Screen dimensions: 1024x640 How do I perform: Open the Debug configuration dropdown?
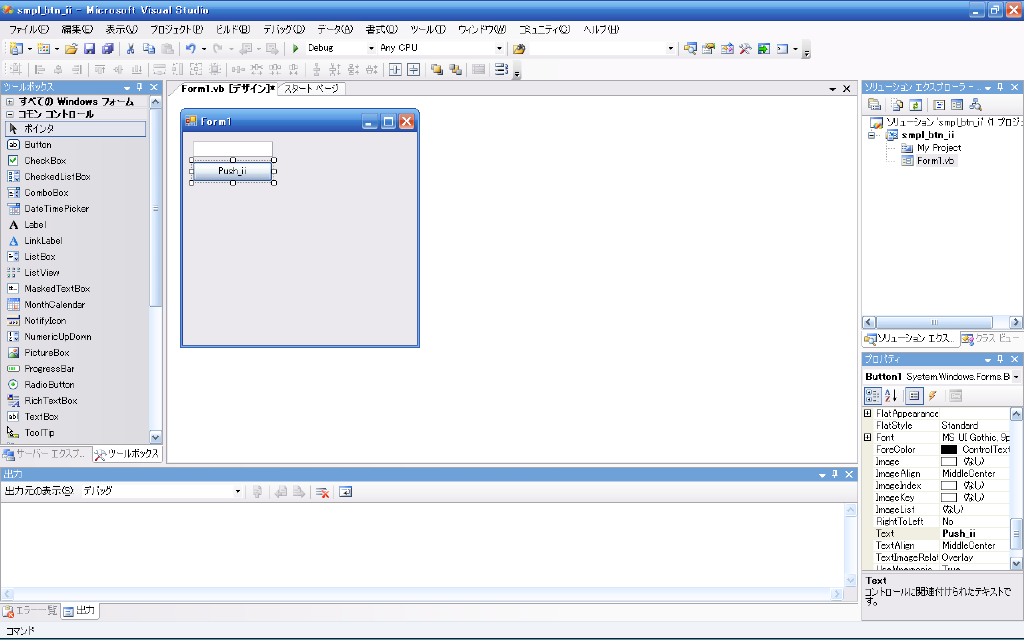(372, 48)
